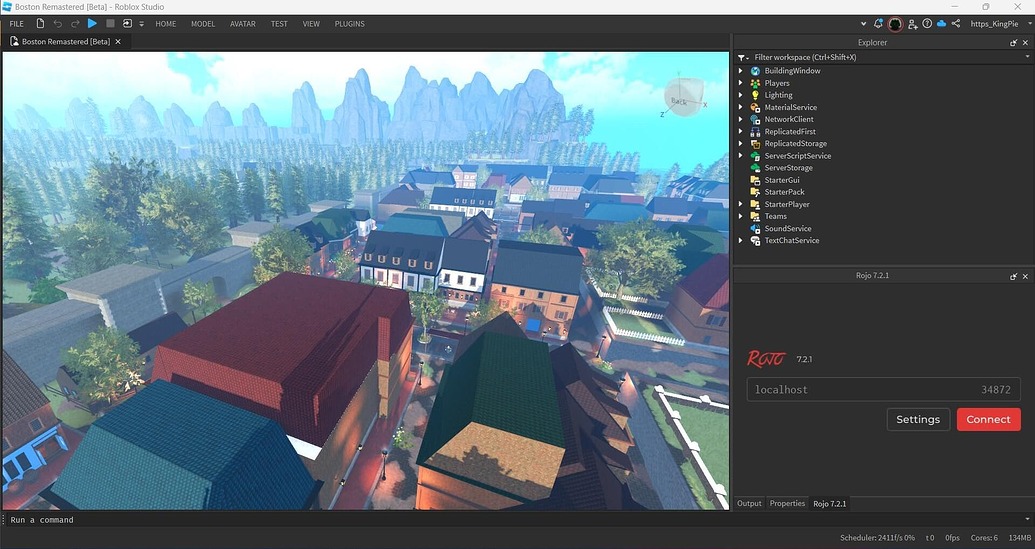The width and height of the screenshot is (1035, 549).
Task: Select the ServerStorage icon
Action: point(755,168)
